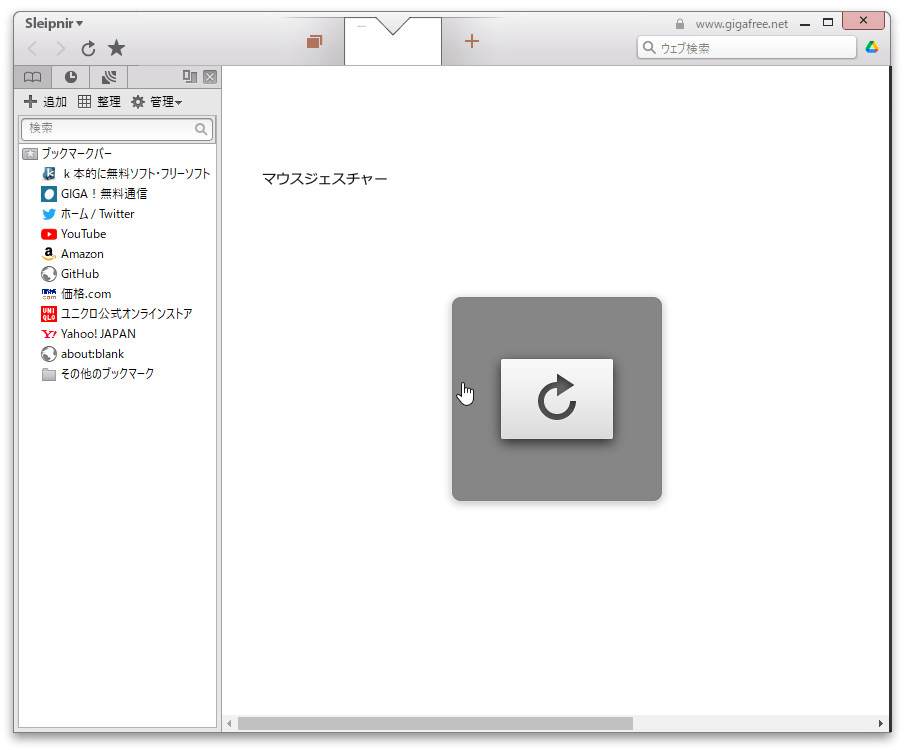Open the Amazon bookmark

click(x=73, y=254)
